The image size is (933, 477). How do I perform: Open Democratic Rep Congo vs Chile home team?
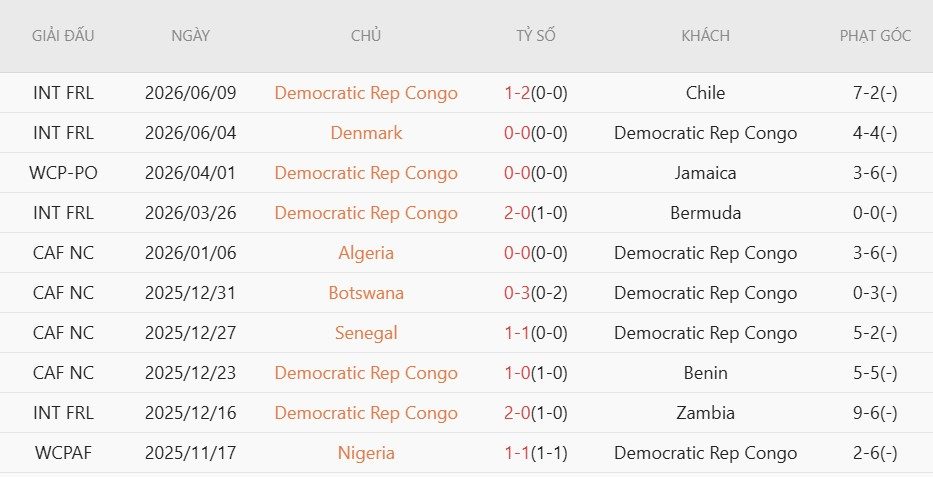pyautogui.click(x=366, y=93)
